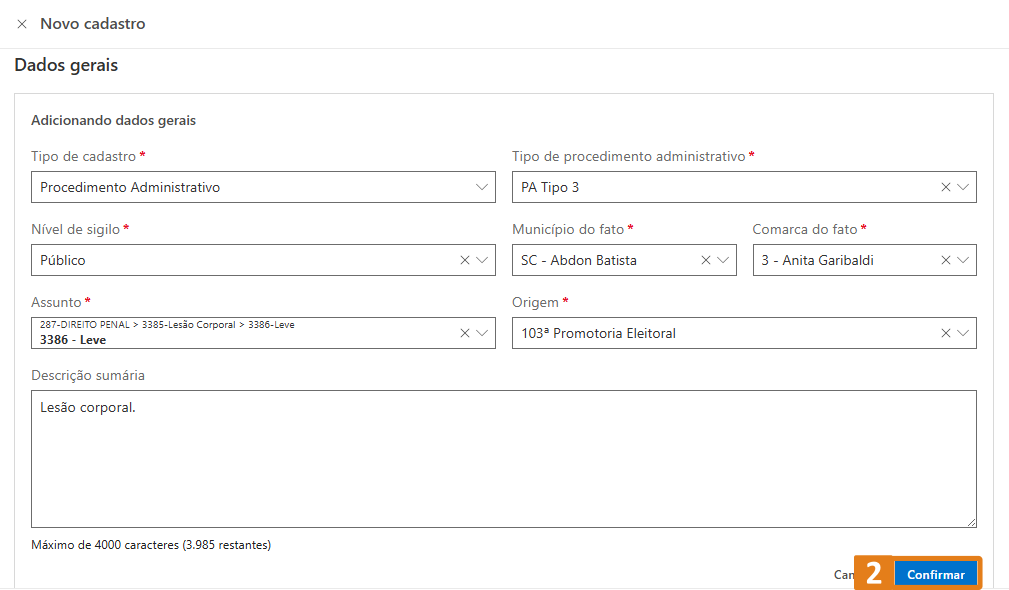This screenshot has height=590, width=1009.
Task: Open the Município do fato dropdown arrow
Action: click(723, 260)
